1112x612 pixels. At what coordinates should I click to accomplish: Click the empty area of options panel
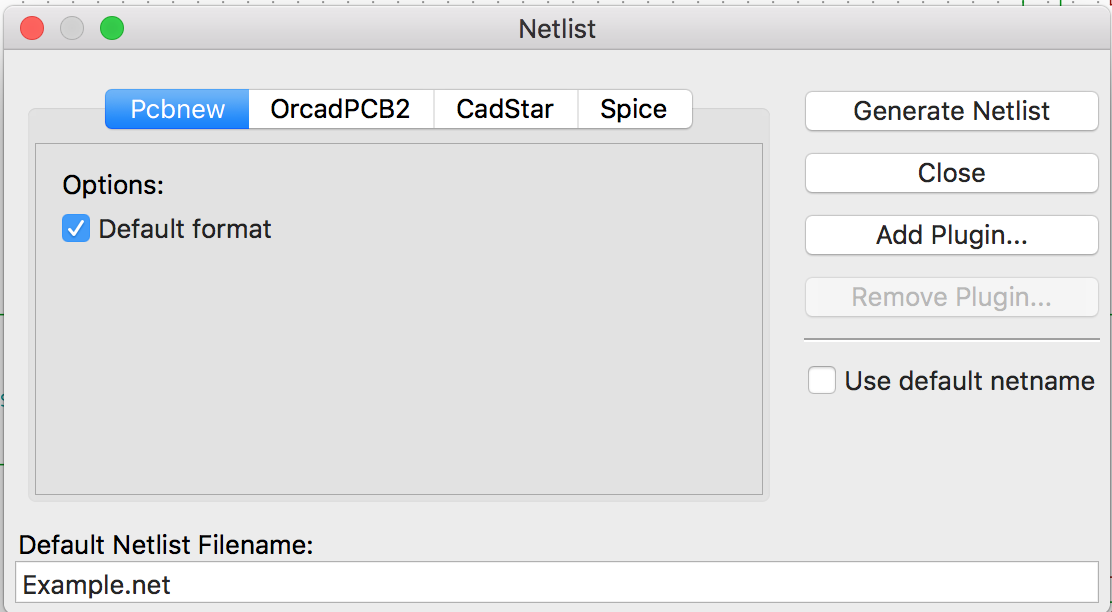400,380
